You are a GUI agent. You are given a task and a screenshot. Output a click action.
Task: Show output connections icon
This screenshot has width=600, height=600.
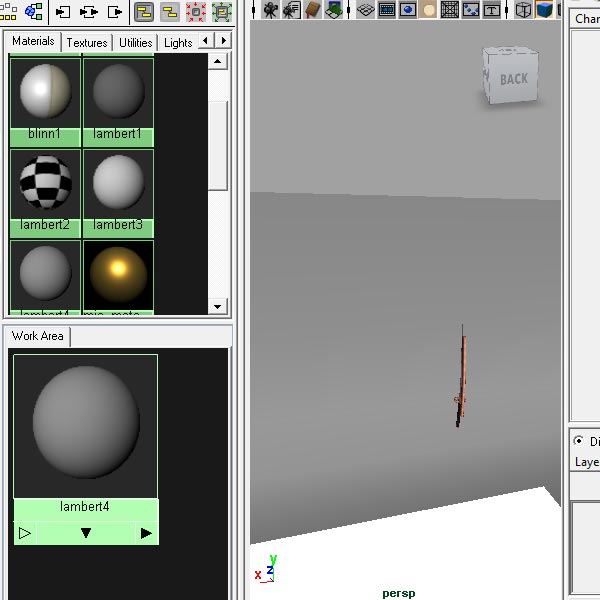coord(115,12)
